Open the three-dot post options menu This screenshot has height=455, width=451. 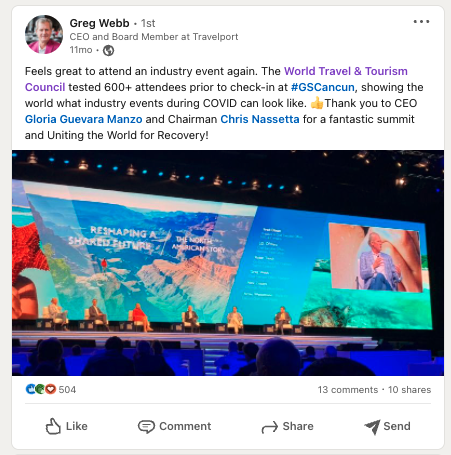click(x=421, y=22)
